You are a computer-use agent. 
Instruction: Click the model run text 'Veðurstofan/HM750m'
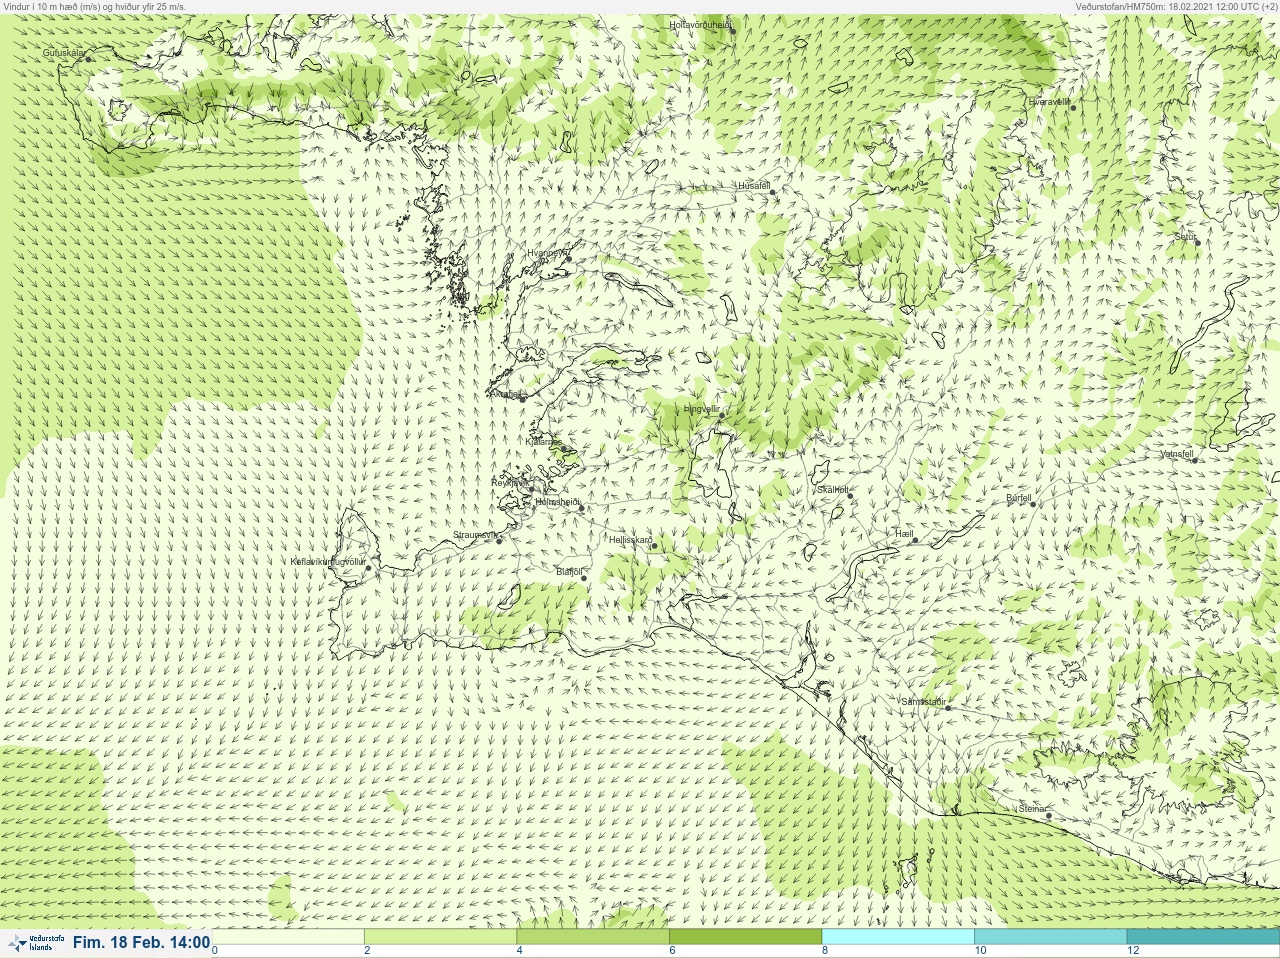(x=1120, y=6)
